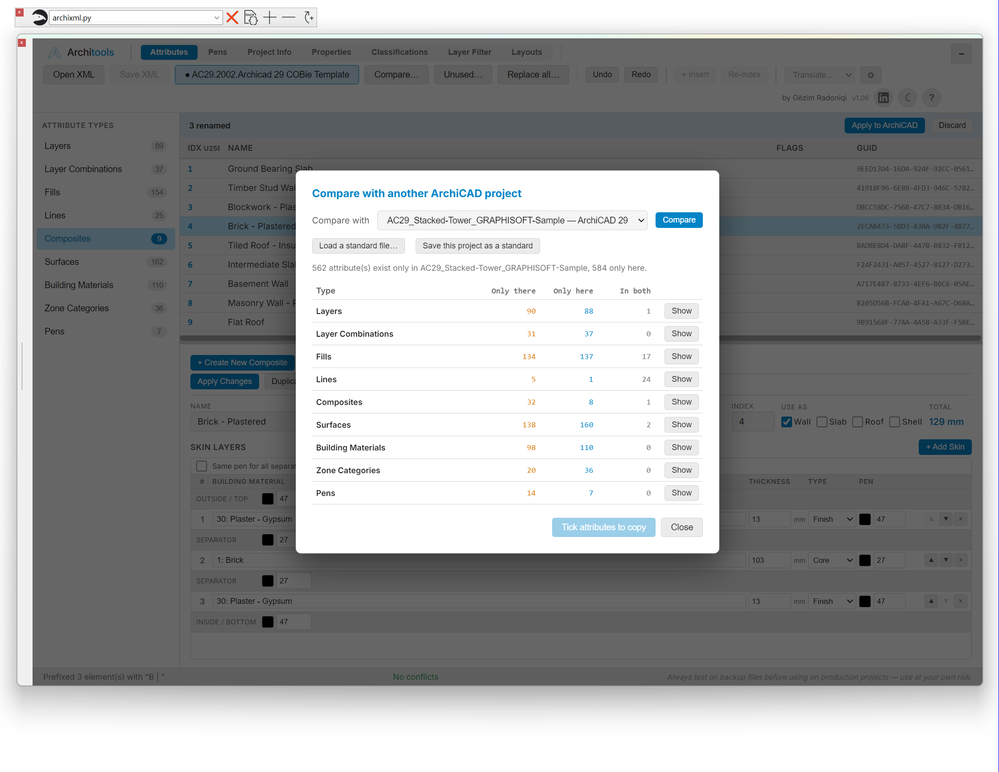This screenshot has width=999, height=772.
Task: Click the Add Skin button
Action: click(x=945, y=447)
